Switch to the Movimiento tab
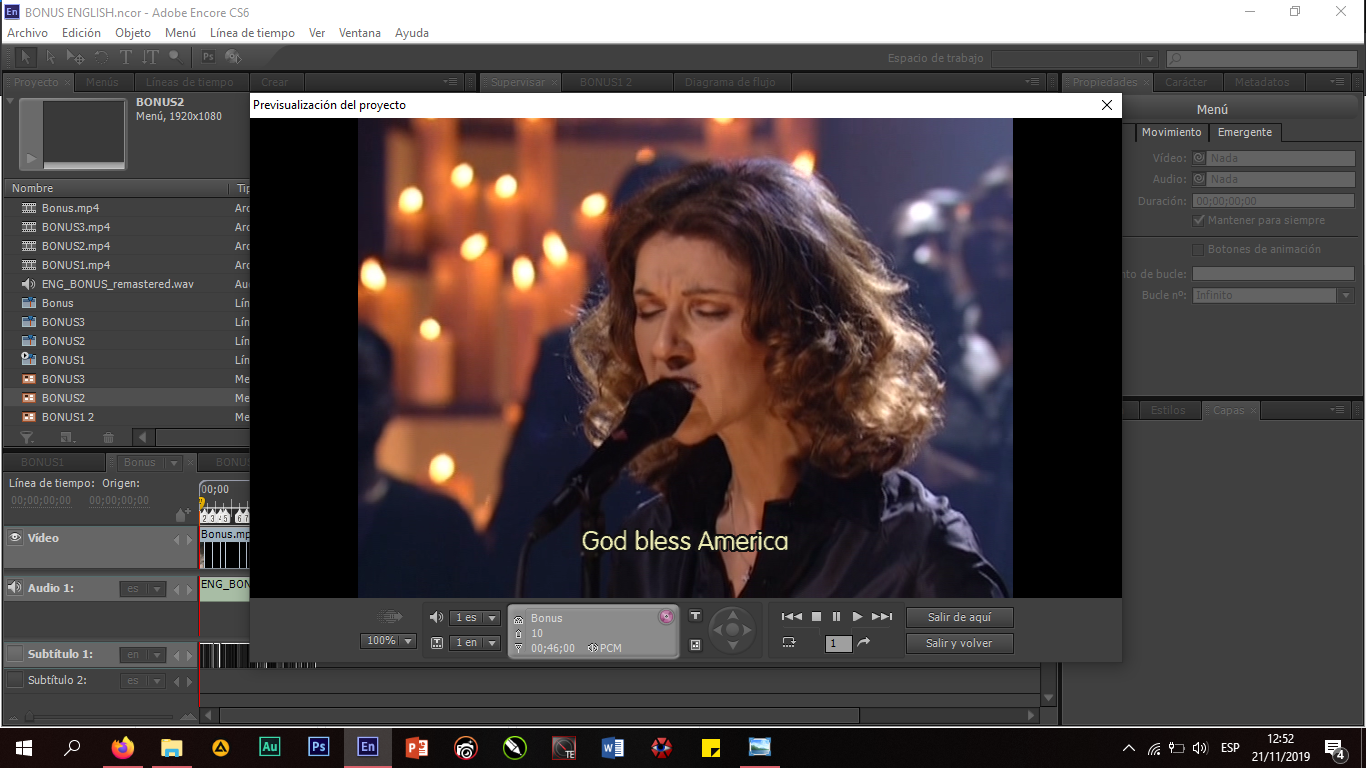Image resolution: width=1366 pixels, height=768 pixels. [x=1172, y=132]
